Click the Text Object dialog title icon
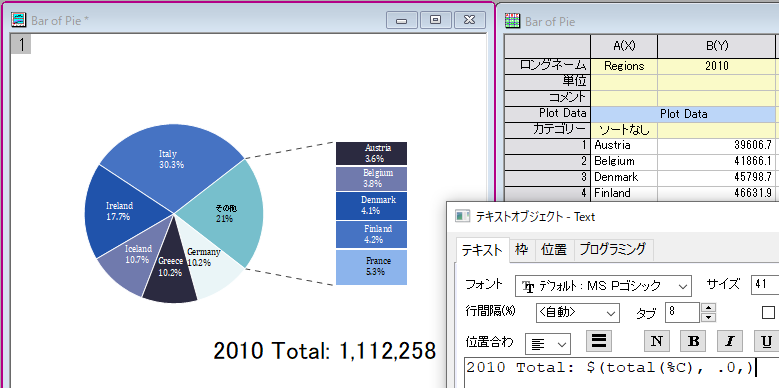The image size is (779, 388). point(462,216)
